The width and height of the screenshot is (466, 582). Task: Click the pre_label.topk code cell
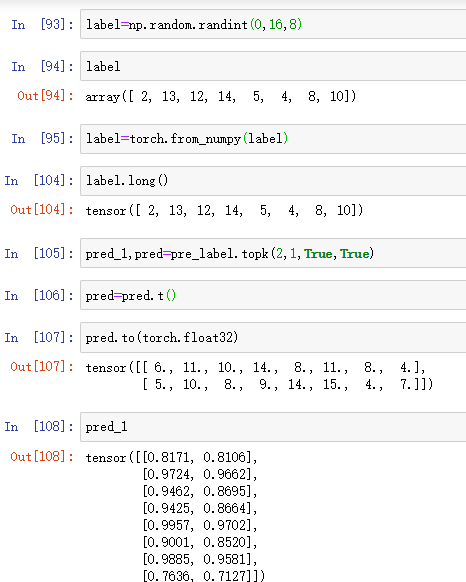click(273, 254)
